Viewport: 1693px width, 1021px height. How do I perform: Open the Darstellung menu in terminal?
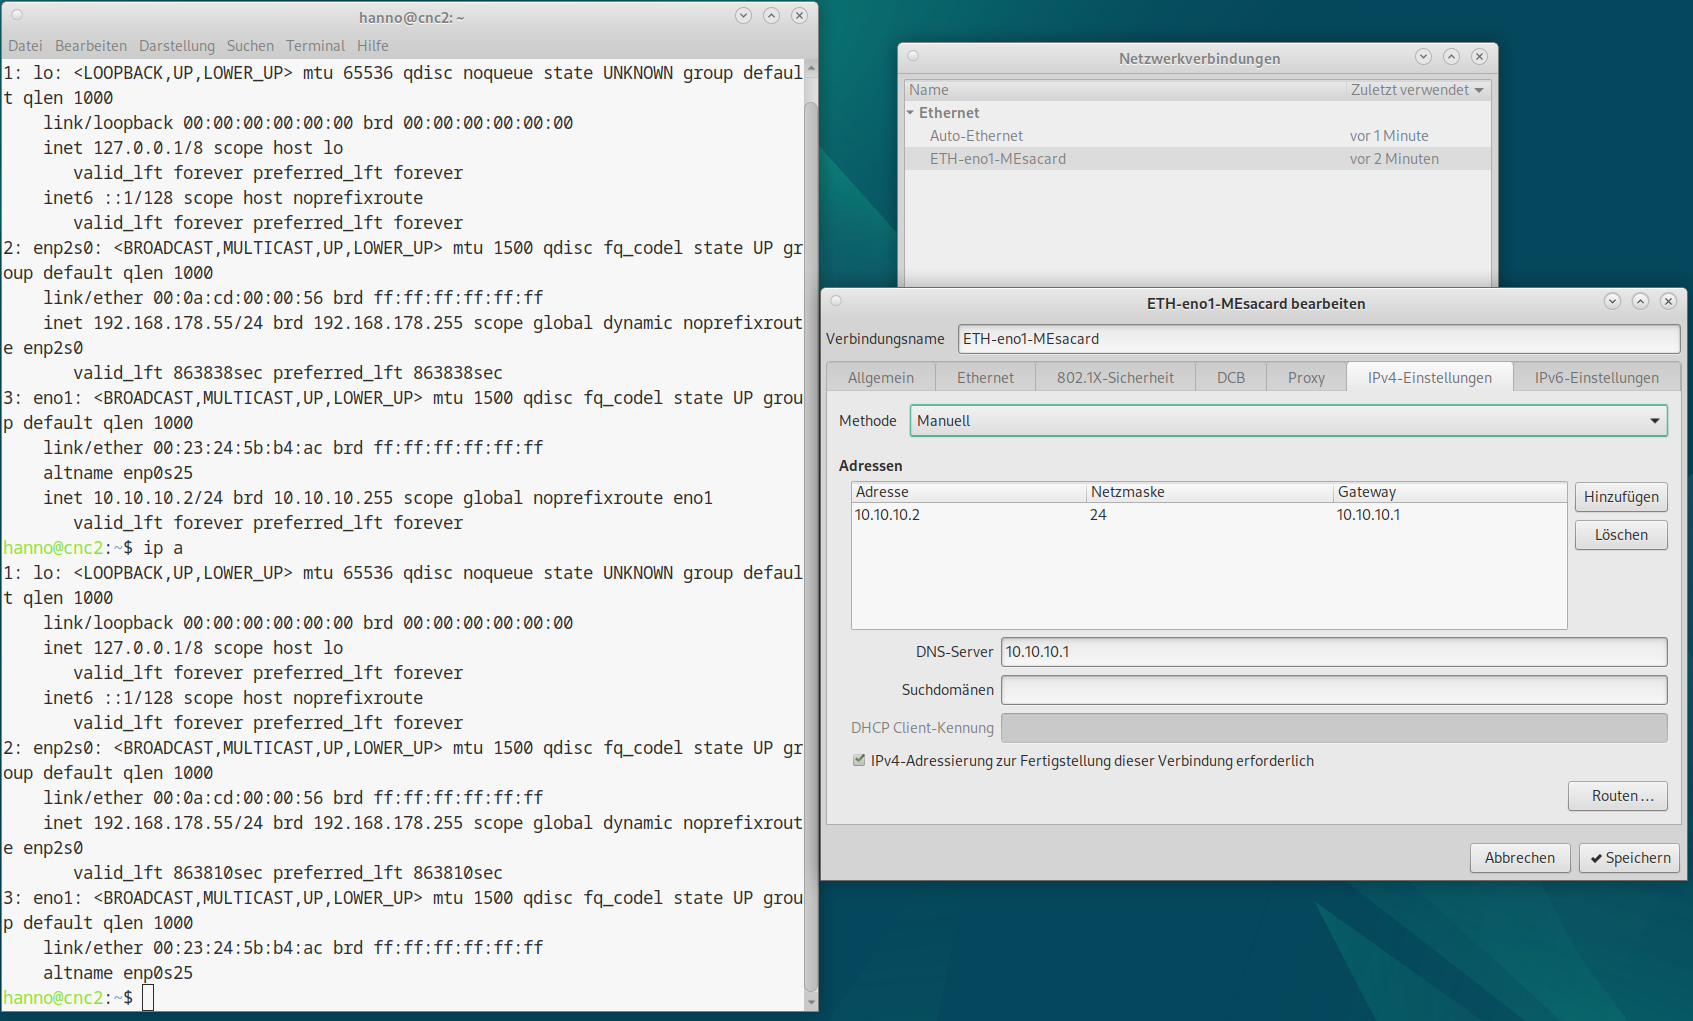[177, 46]
